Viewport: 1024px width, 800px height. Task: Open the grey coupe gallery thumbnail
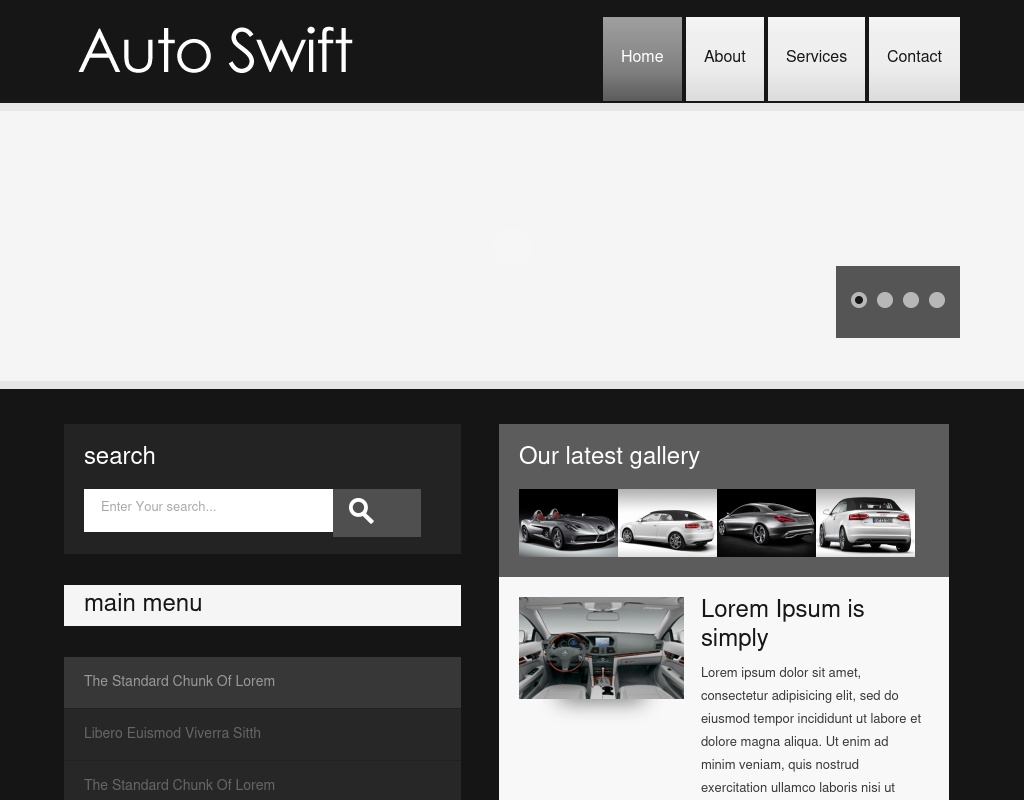pos(766,522)
